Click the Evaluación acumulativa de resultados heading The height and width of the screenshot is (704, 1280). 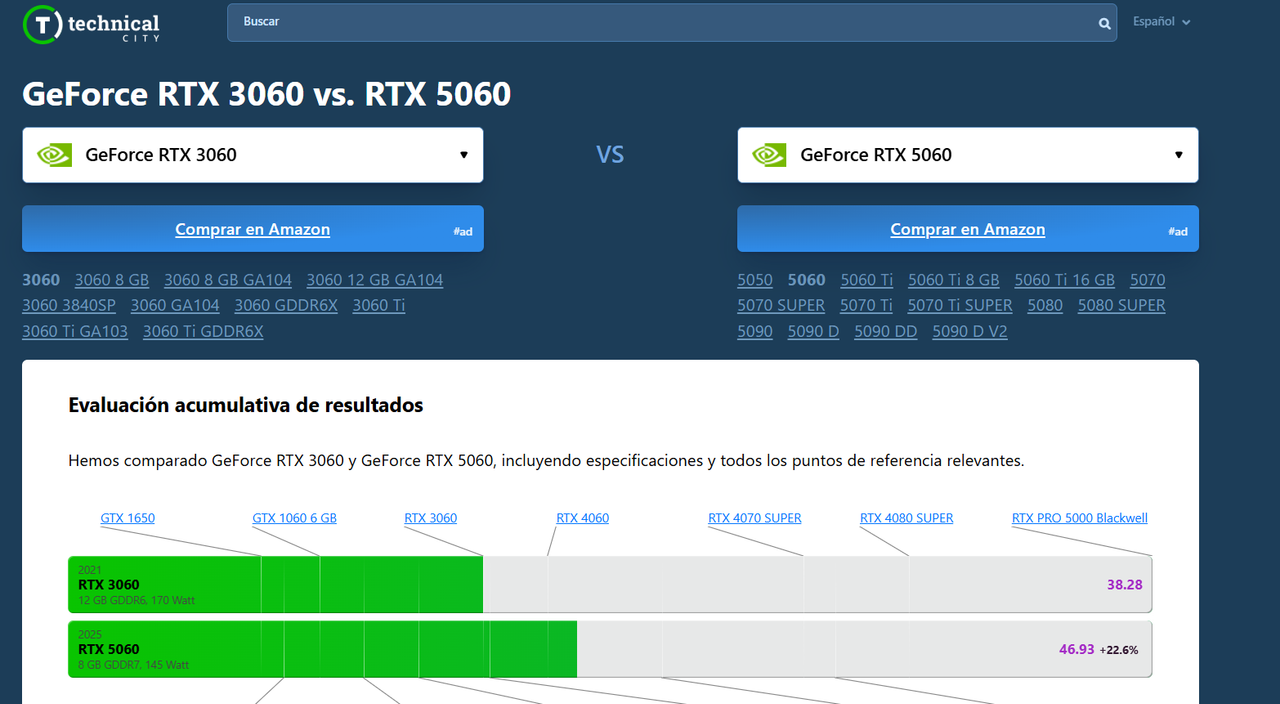[246, 405]
